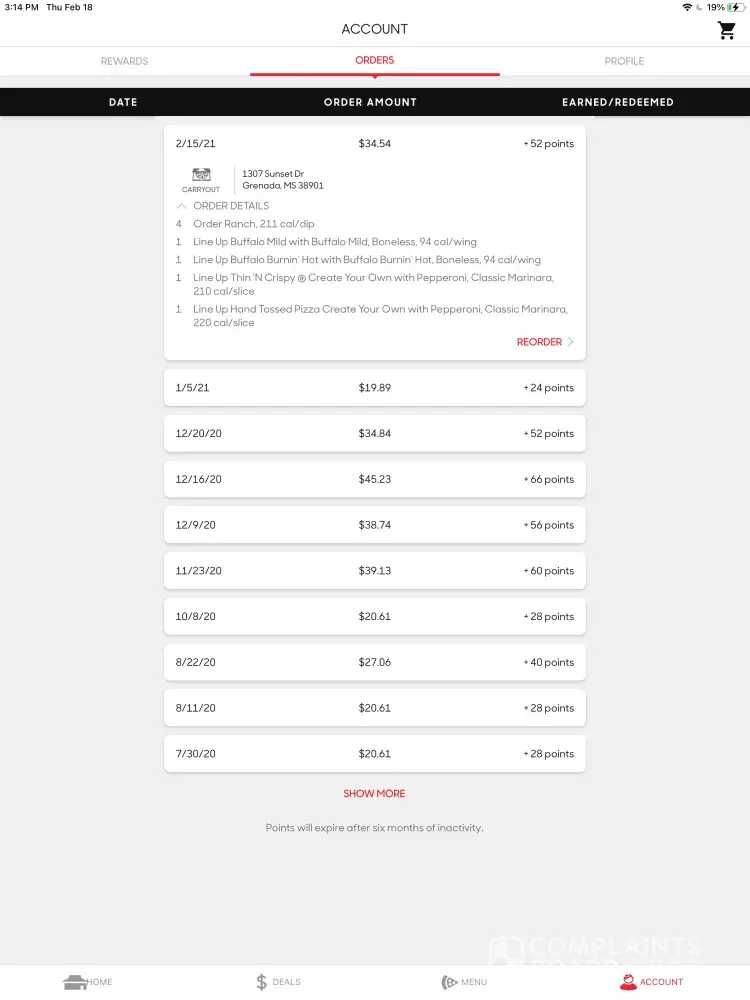Open the 7/30/20 order row
The image size is (750, 1000).
click(374, 754)
